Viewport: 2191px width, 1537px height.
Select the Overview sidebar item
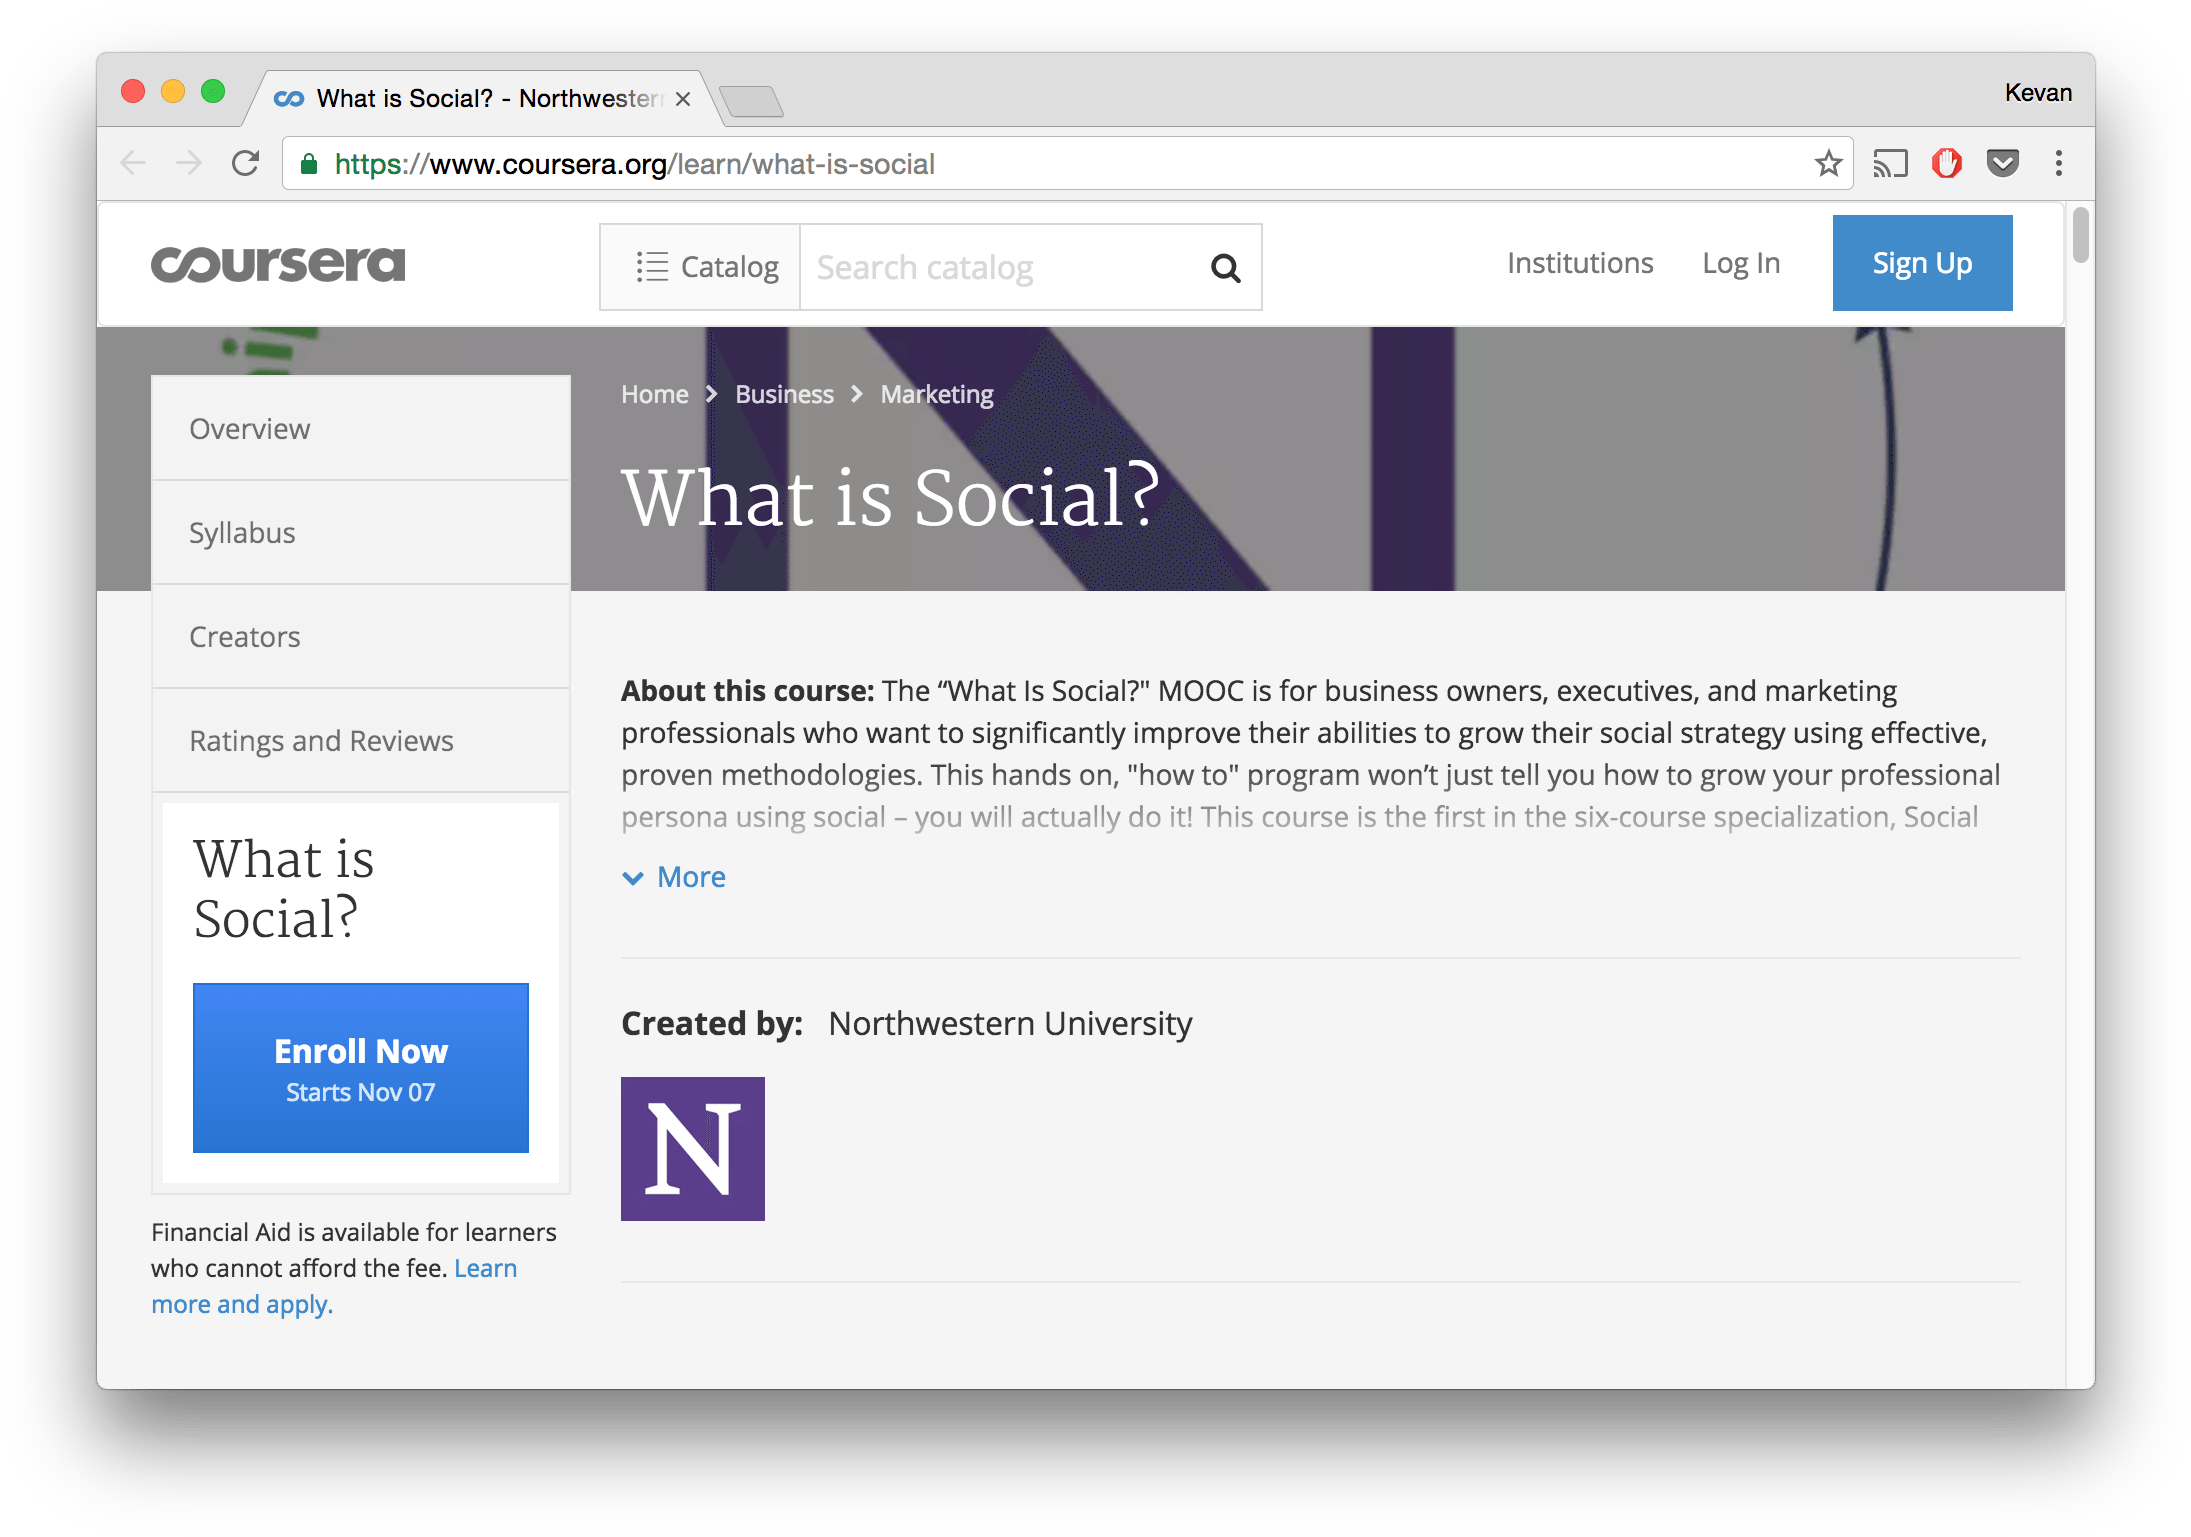click(x=249, y=428)
